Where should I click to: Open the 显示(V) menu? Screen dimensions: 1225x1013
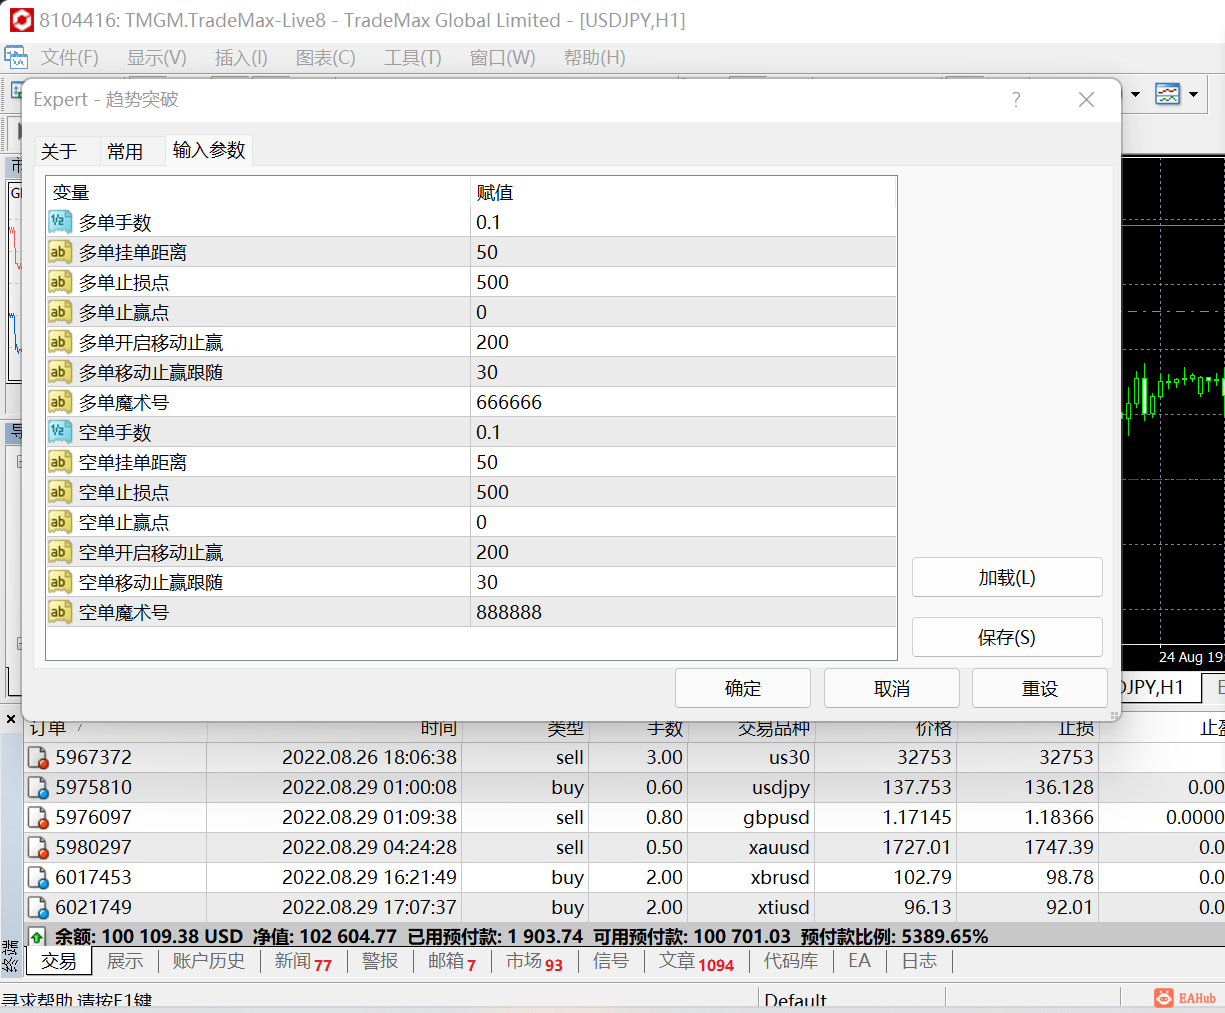pyautogui.click(x=157, y=58)
